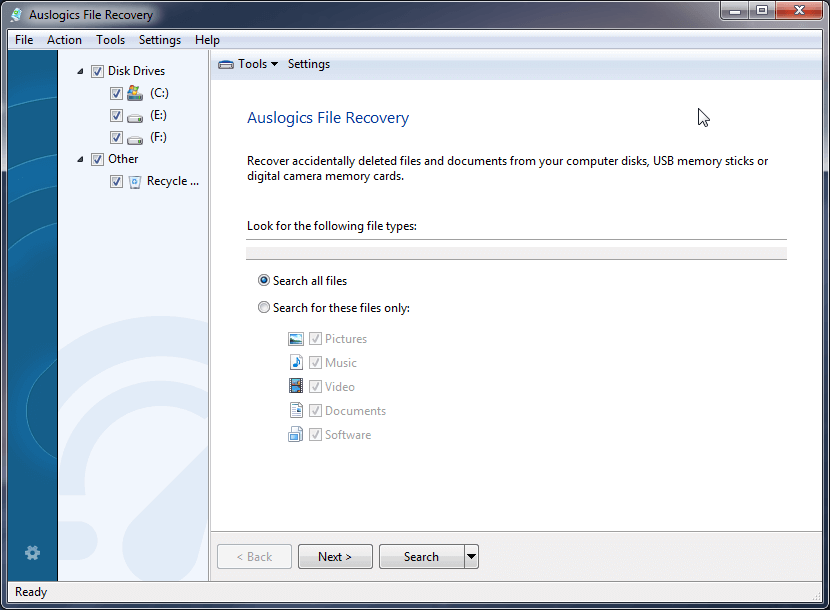Click the gear settings icon in sidebar

coord(32,552)
